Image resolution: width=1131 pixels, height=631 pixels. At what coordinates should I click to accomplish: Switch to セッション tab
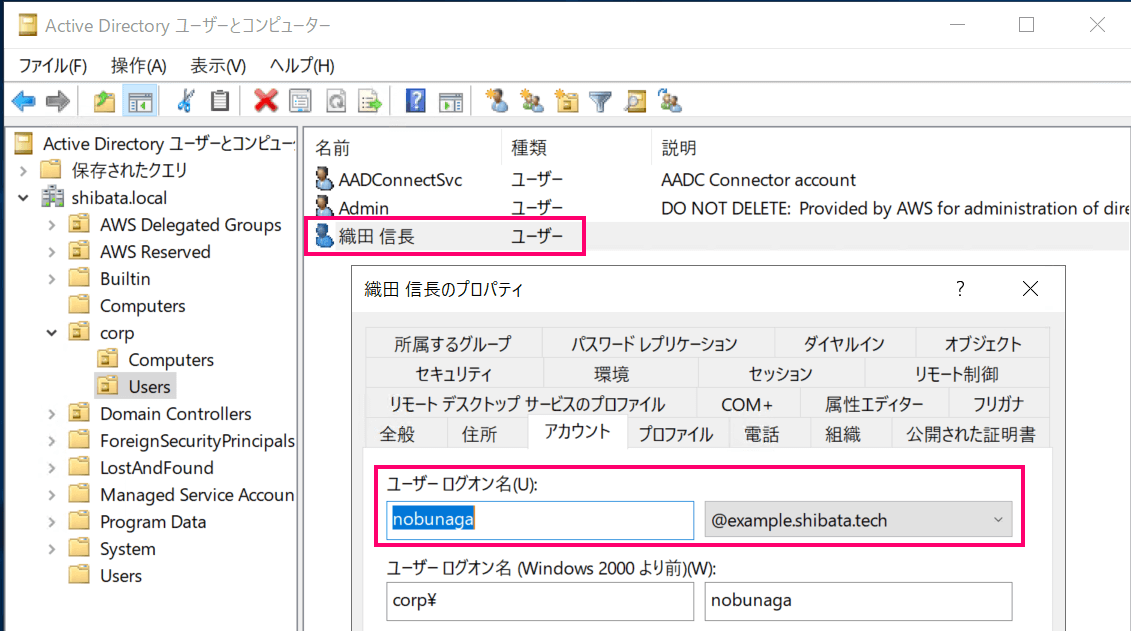coord(780,374)
